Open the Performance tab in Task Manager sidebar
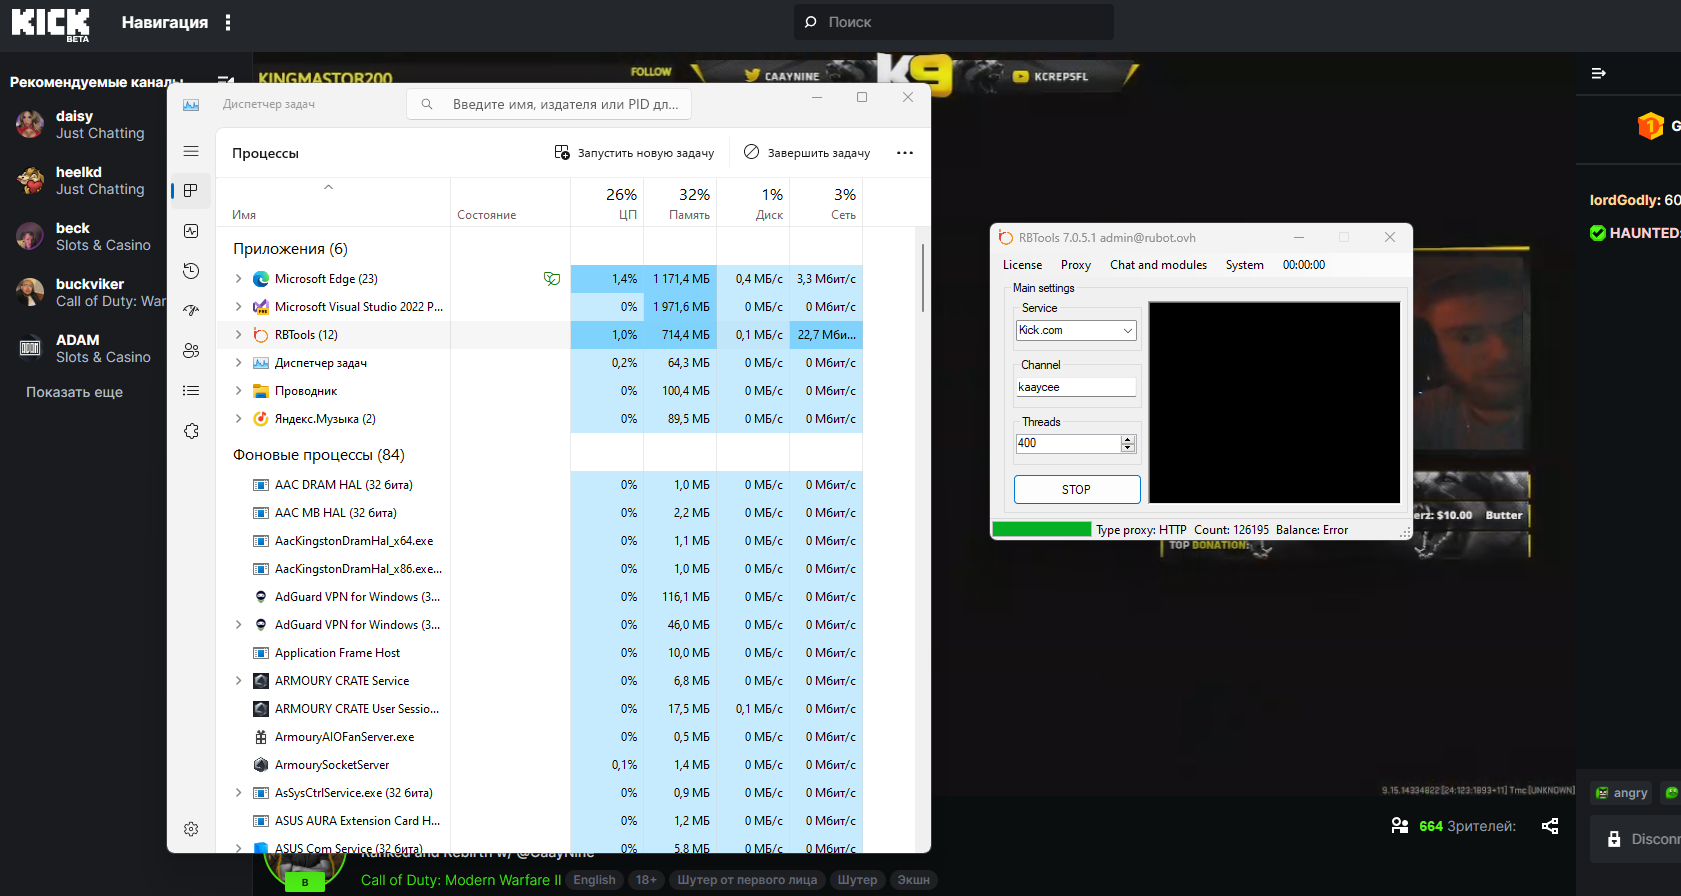The width and height of the screenshot is (1681, 896). click(191, 231)
